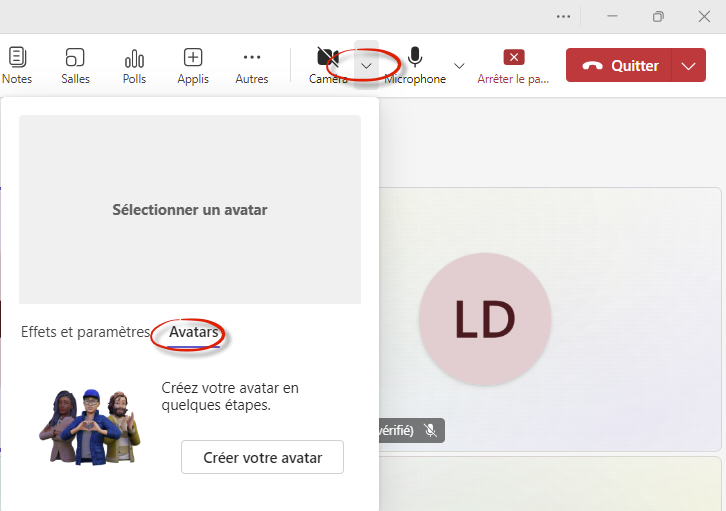726x511 pixels.
Task: Click Arrêter le partage icon
Action: (x=513, y=57)
